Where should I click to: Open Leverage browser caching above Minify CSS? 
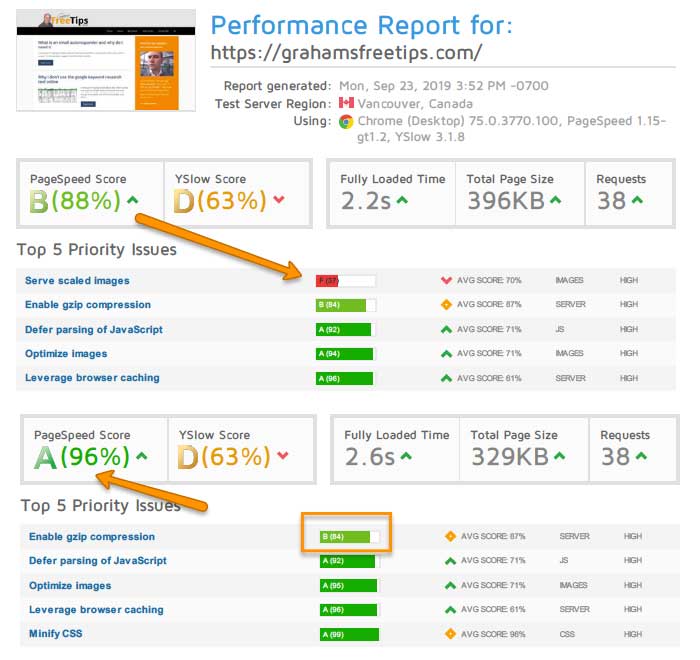pos(96,610)
